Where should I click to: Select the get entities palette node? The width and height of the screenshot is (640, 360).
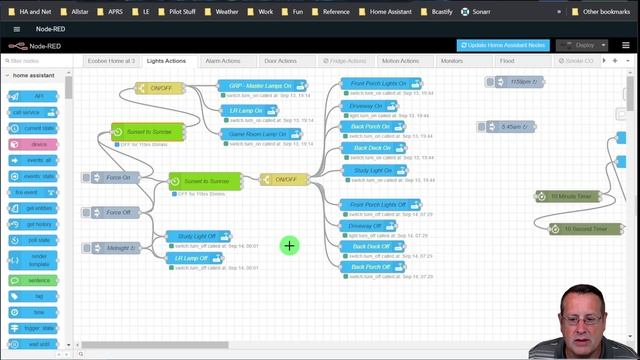(x=33, y=208)
